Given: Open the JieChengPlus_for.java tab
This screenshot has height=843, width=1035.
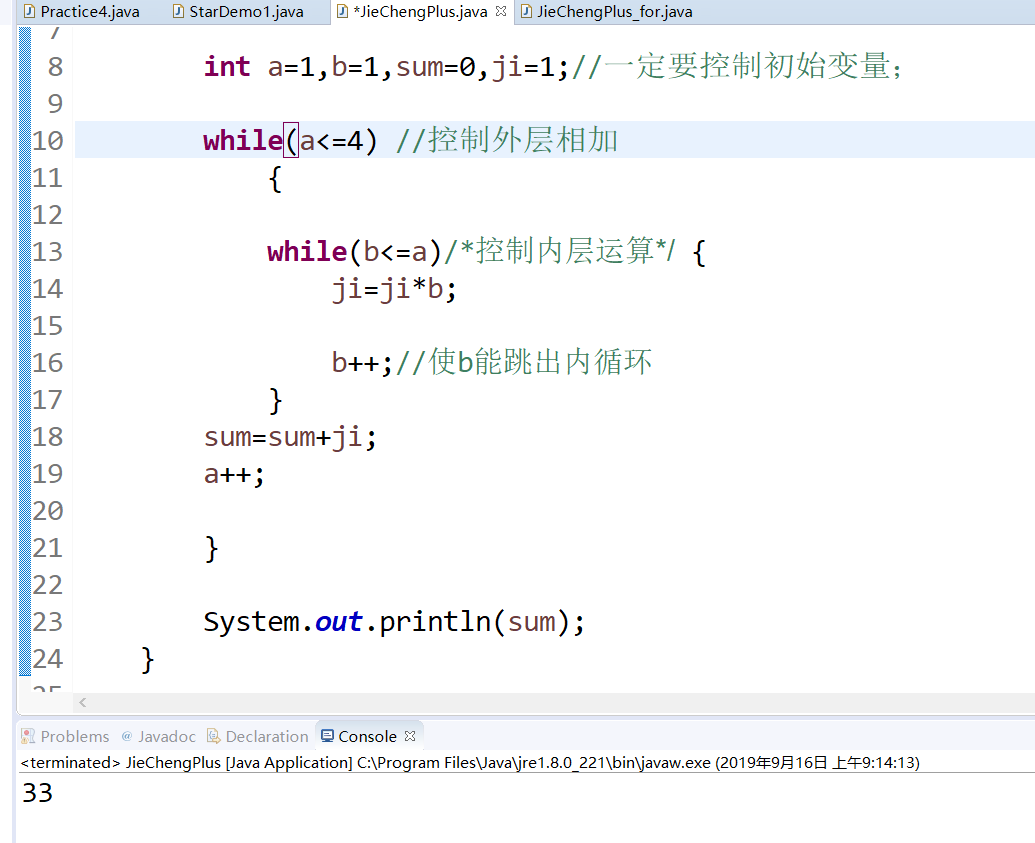Looking at the screenshot, I should 605,13.
